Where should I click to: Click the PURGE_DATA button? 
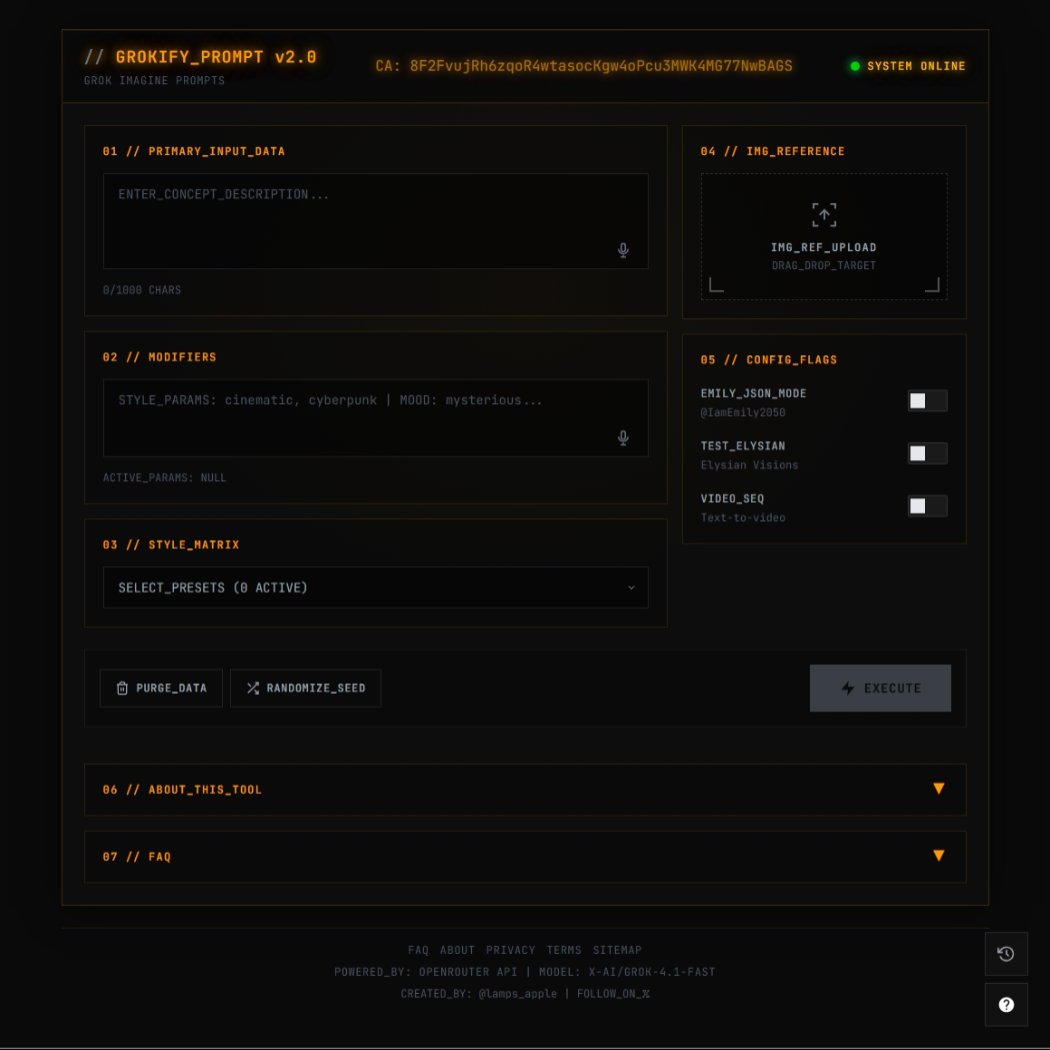point(161,688)
